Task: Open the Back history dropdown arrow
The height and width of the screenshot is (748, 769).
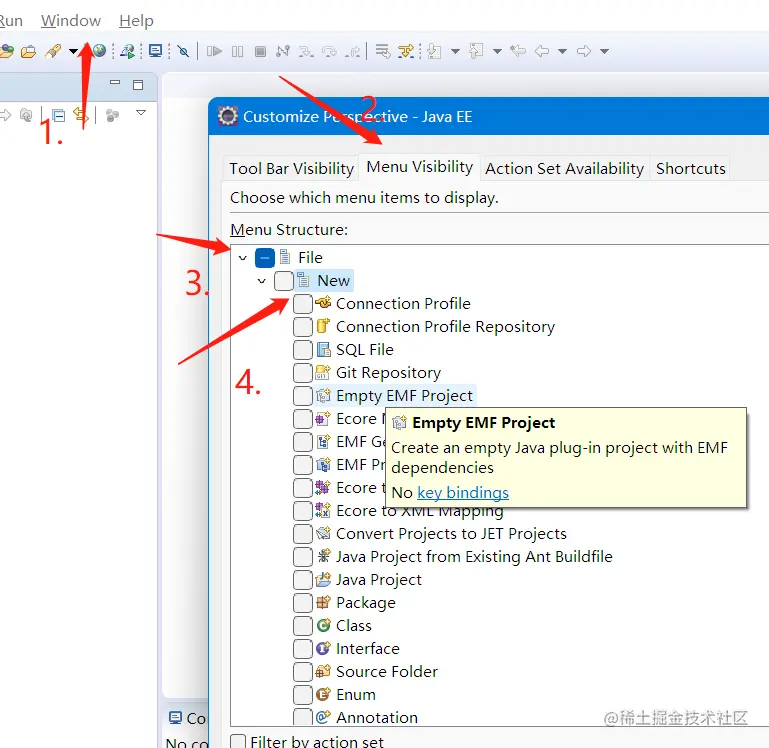Action: click(x=563, y=51)
